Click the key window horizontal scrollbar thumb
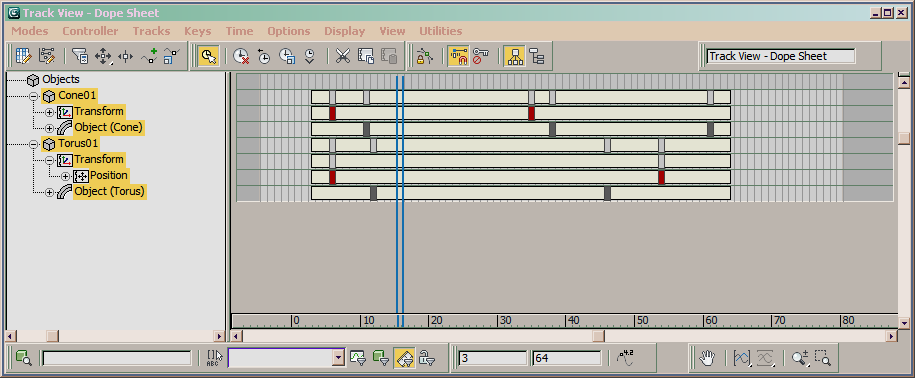The width and height of the screenshot is (915, 378). (x=599, y=336)
